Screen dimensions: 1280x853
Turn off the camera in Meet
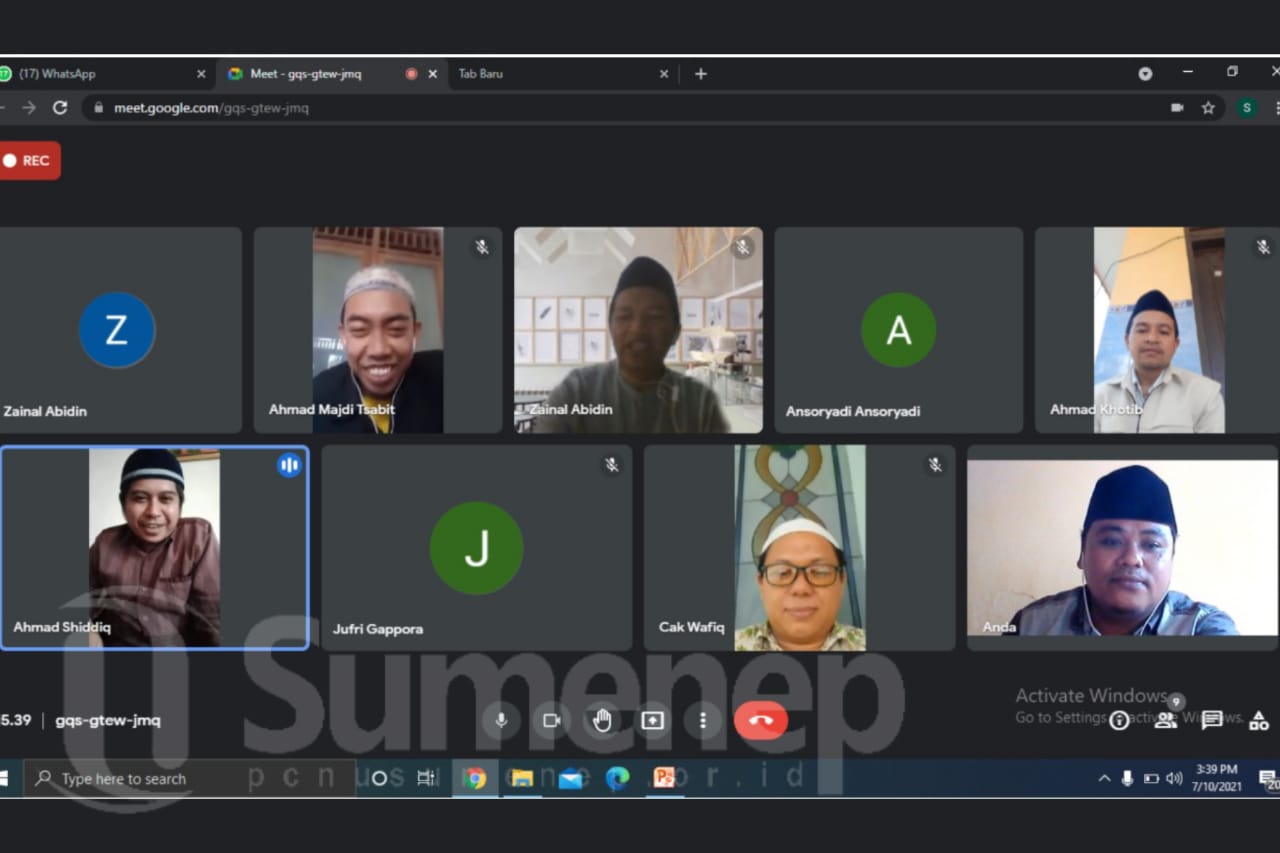pyautogui.click(x=551, y=720)
